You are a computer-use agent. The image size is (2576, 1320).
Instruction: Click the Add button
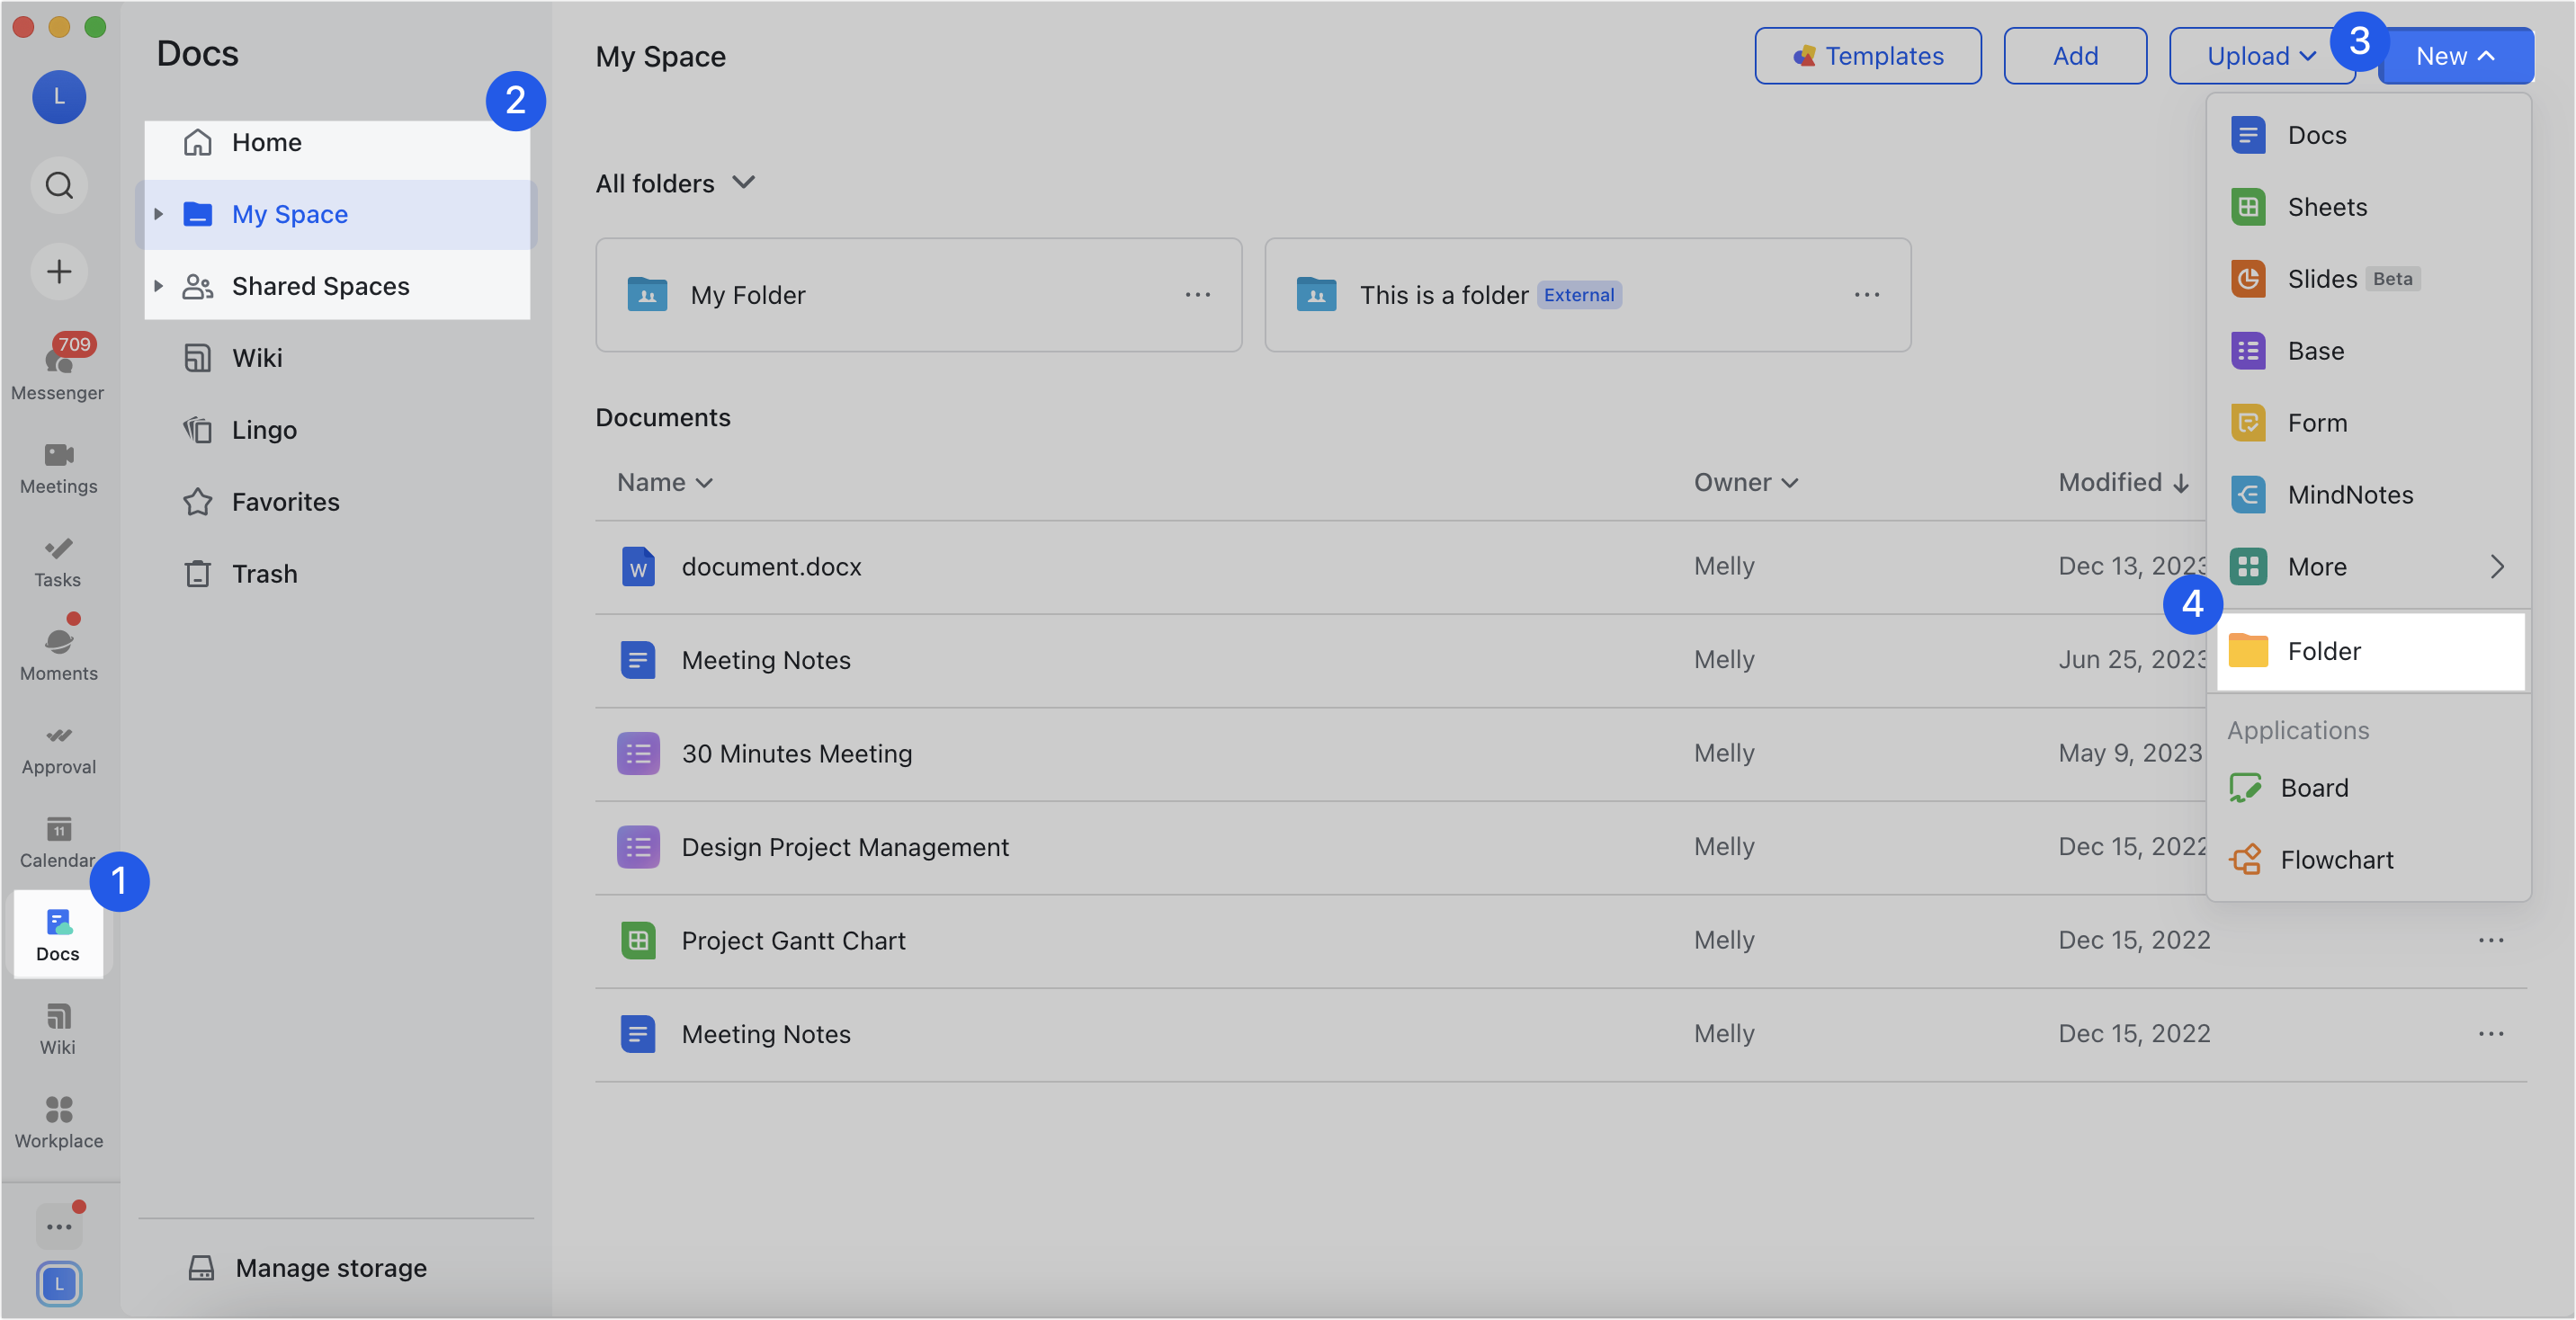click(x=2074, y=55)
